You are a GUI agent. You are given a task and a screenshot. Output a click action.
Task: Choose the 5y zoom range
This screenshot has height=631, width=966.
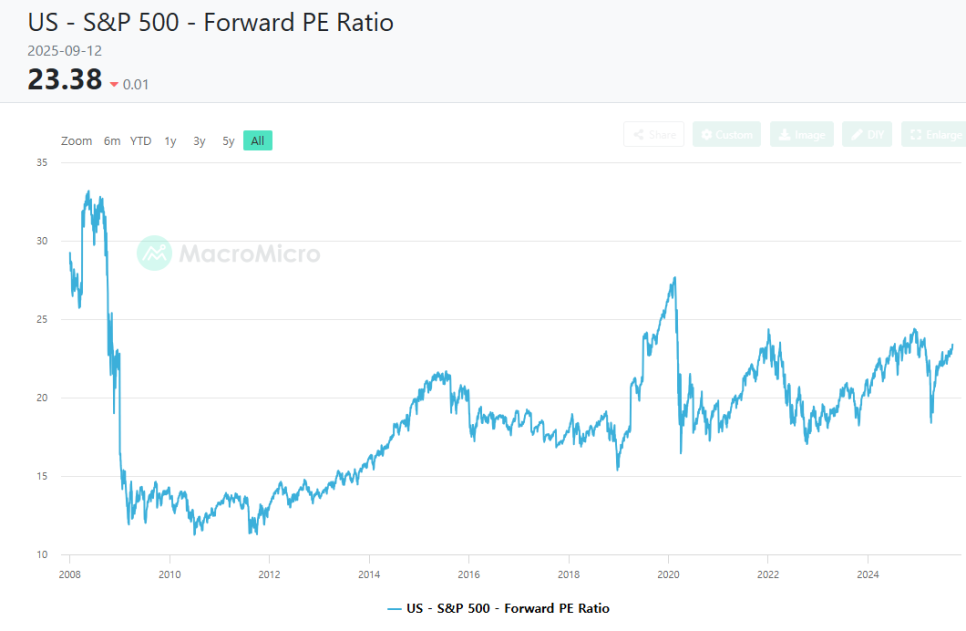coord(228,141)
